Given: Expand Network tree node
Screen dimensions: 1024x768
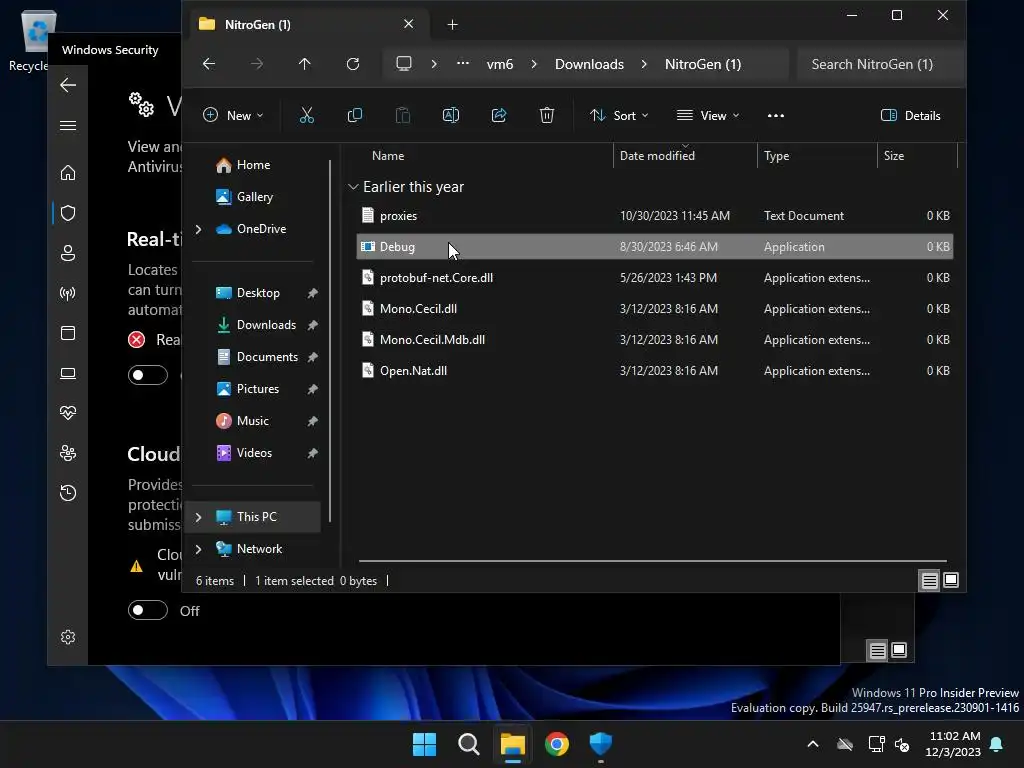Looking at the screenshot, I should coord(199,549).
